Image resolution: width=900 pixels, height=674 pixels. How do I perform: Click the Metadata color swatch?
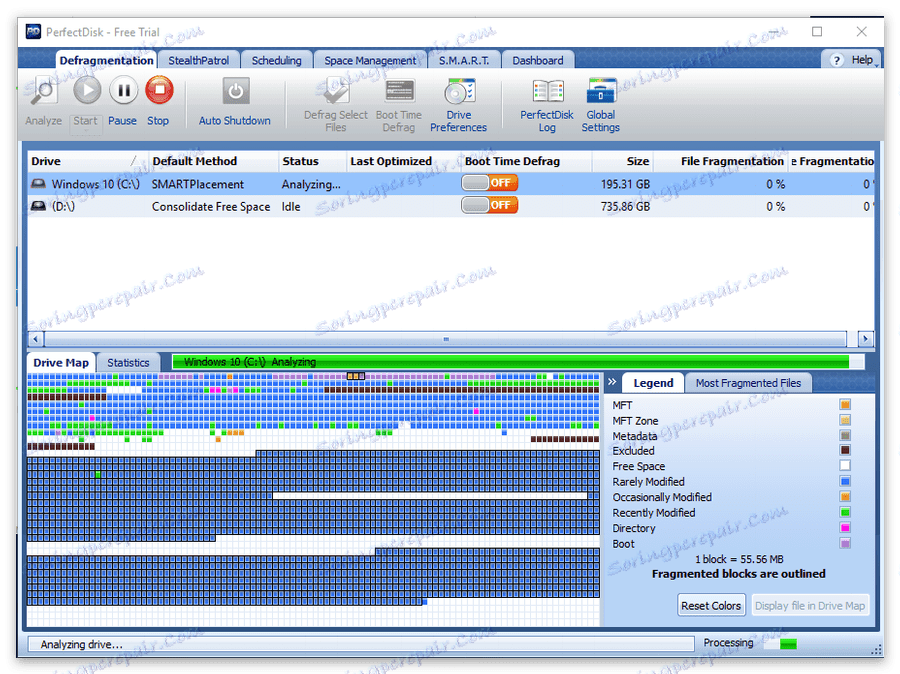(x=845, y=435)
